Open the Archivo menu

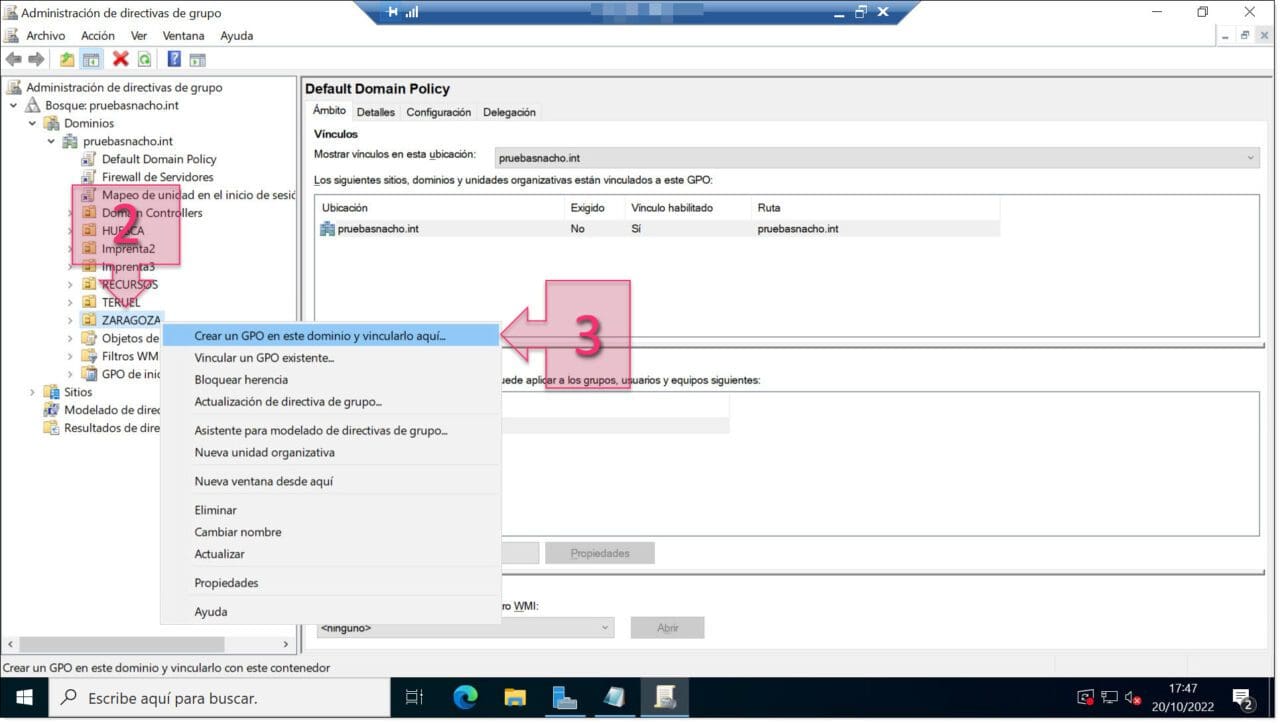tap(46, 35)
